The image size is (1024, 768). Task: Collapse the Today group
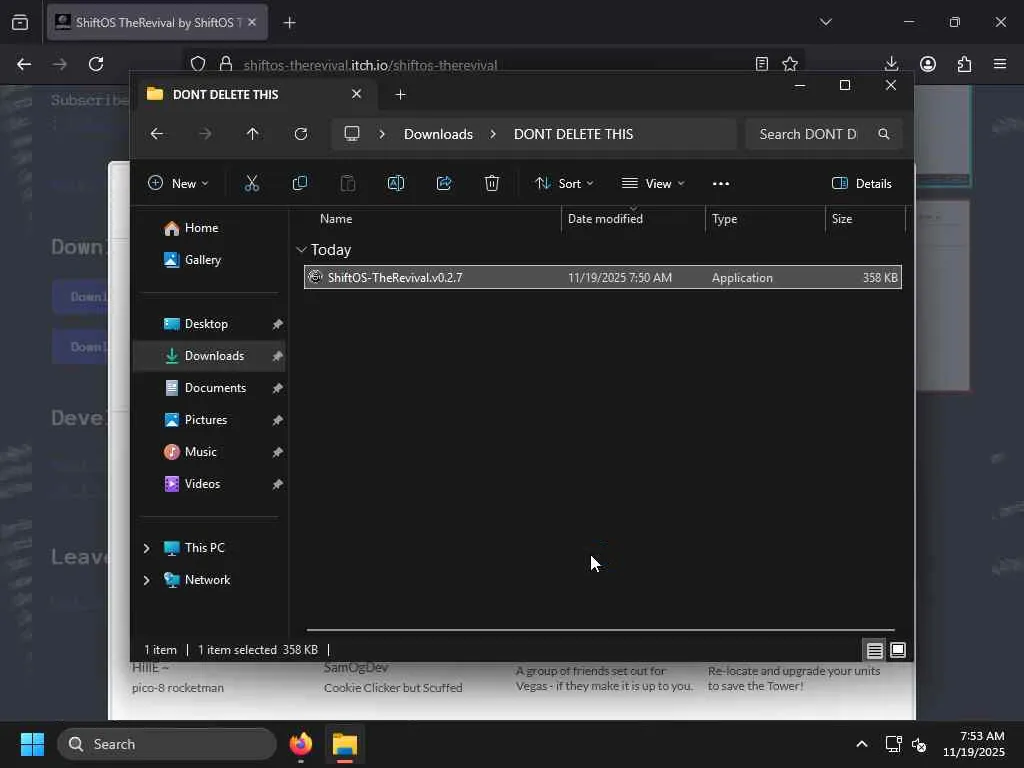[x=301, y=249]
